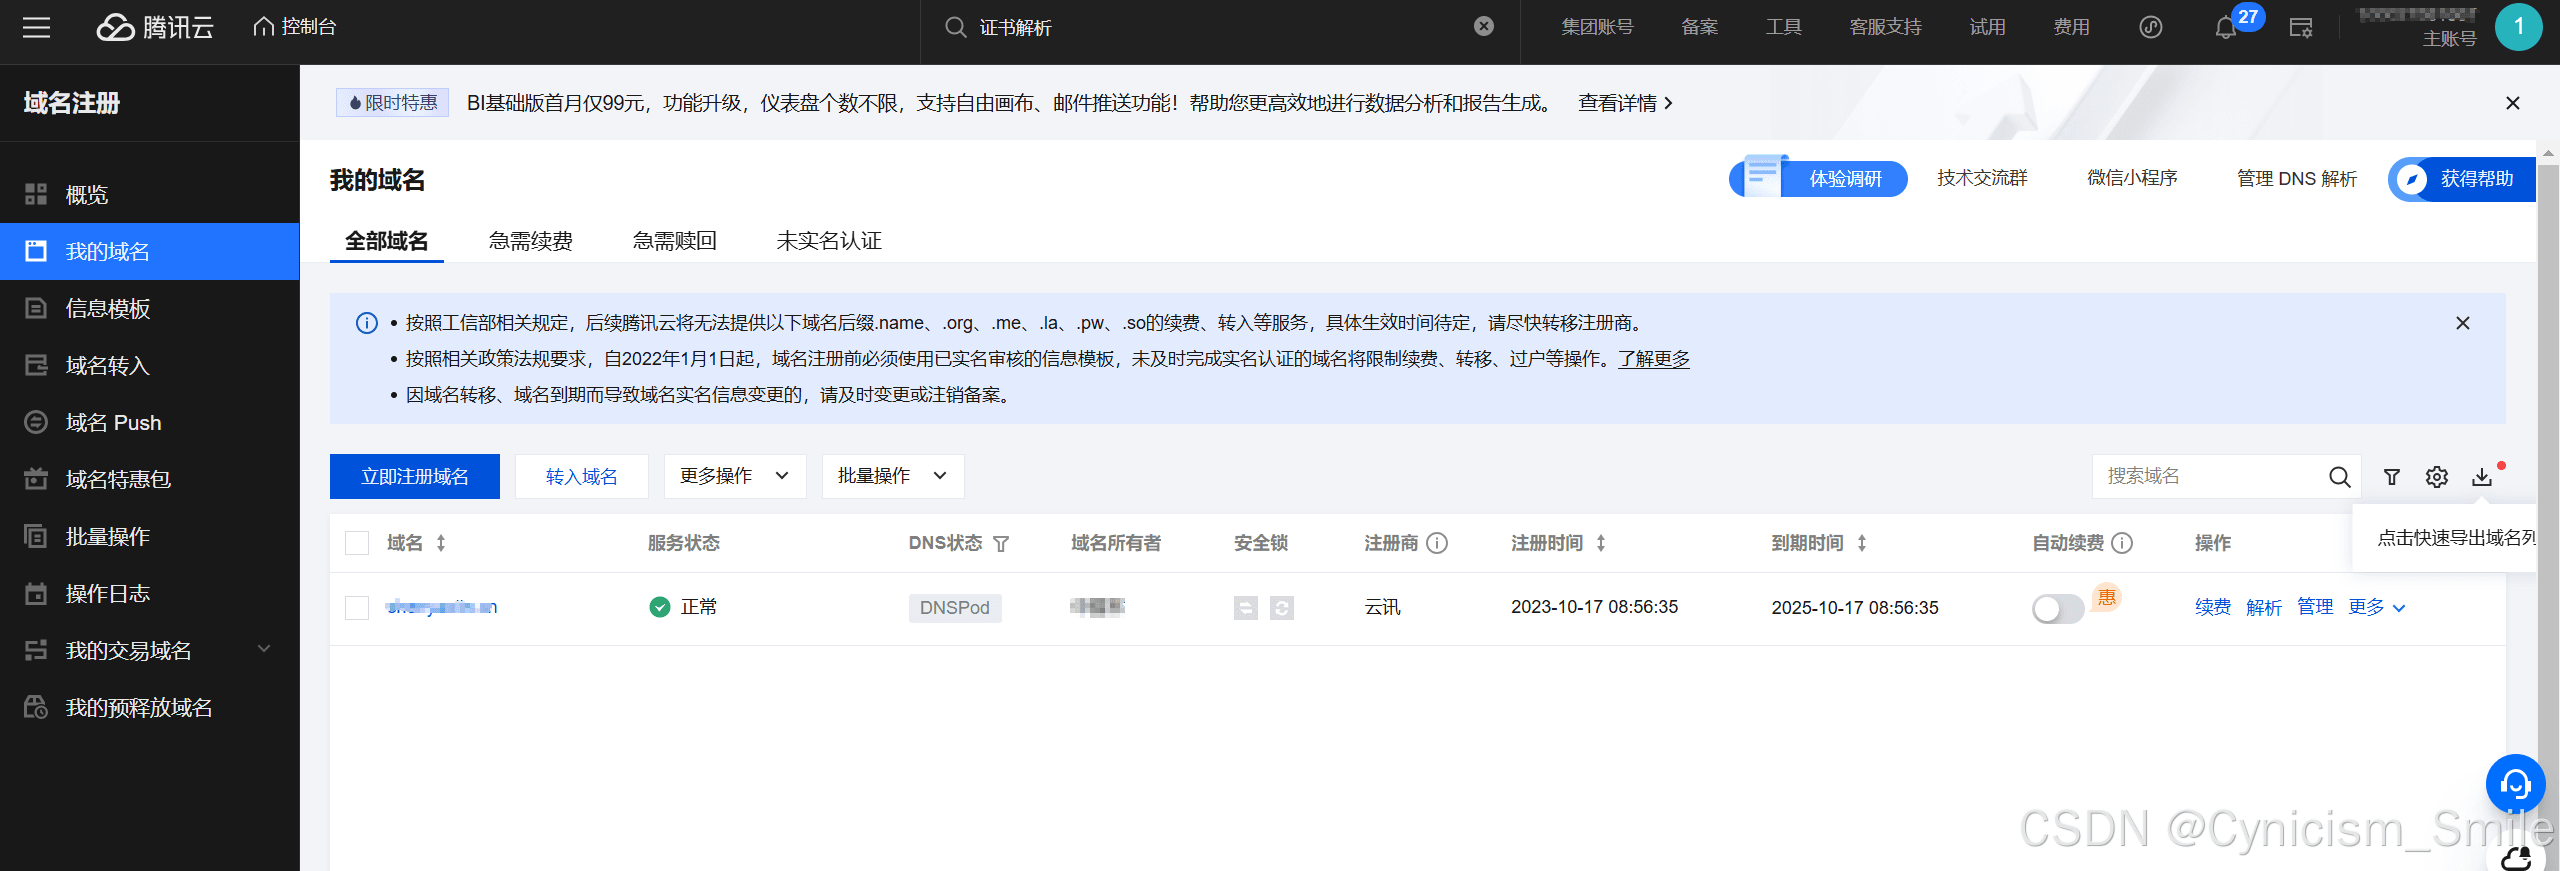Open 技术交流群 link

click(x=1982, y=178)
